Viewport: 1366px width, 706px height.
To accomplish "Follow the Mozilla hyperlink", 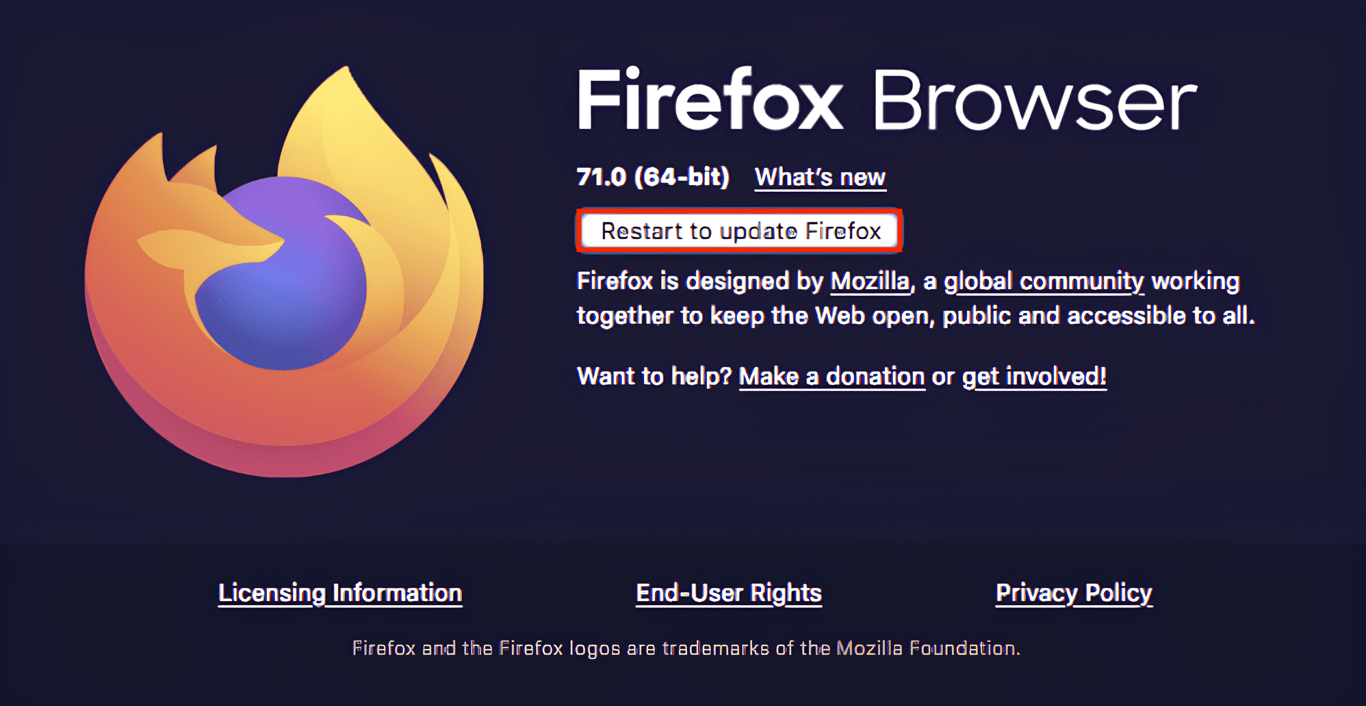I will (x=868, y=281).
